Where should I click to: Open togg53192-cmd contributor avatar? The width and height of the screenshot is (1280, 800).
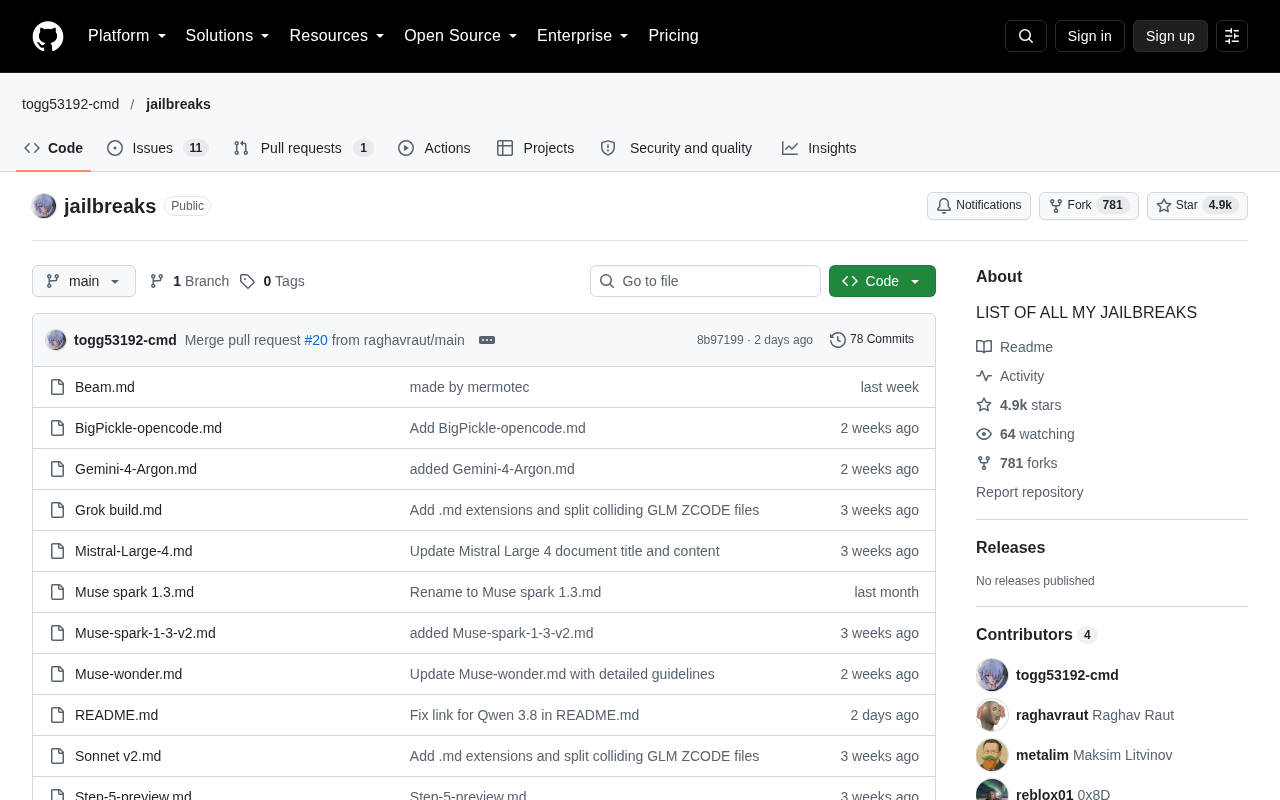point(992,675)
